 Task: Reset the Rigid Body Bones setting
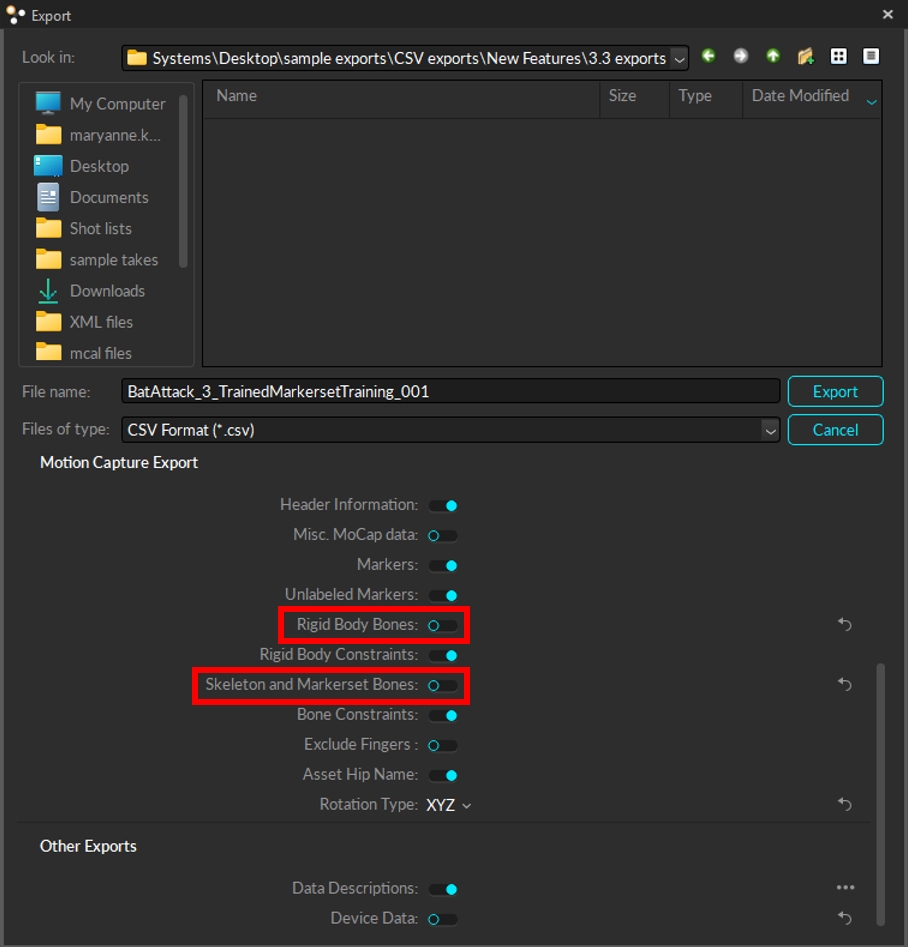pyautogui.click(x=845, y=624)
